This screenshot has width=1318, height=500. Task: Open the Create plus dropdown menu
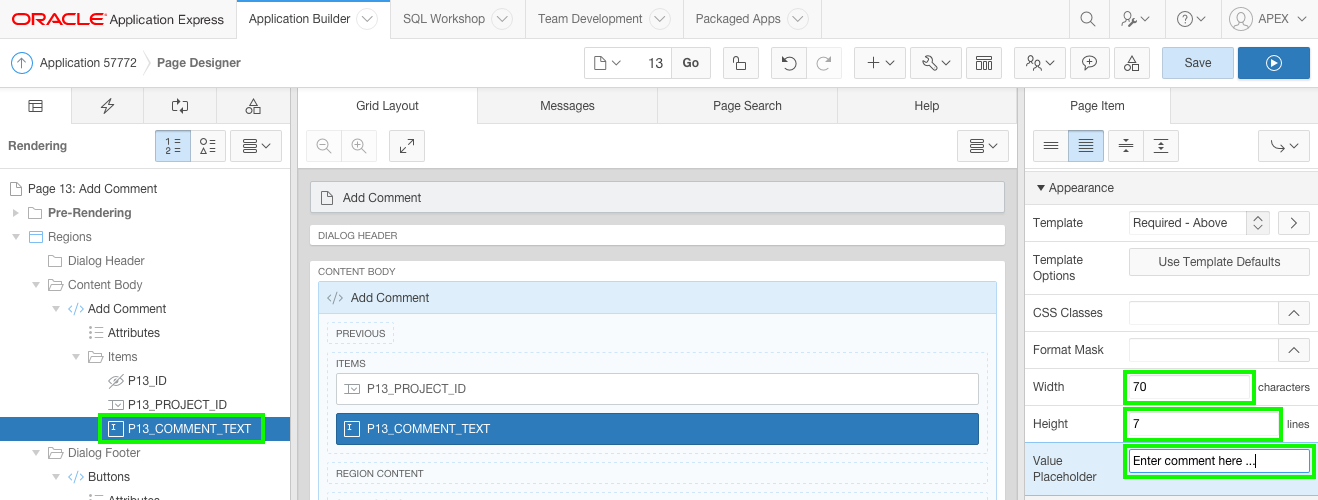tap(880, 63)
